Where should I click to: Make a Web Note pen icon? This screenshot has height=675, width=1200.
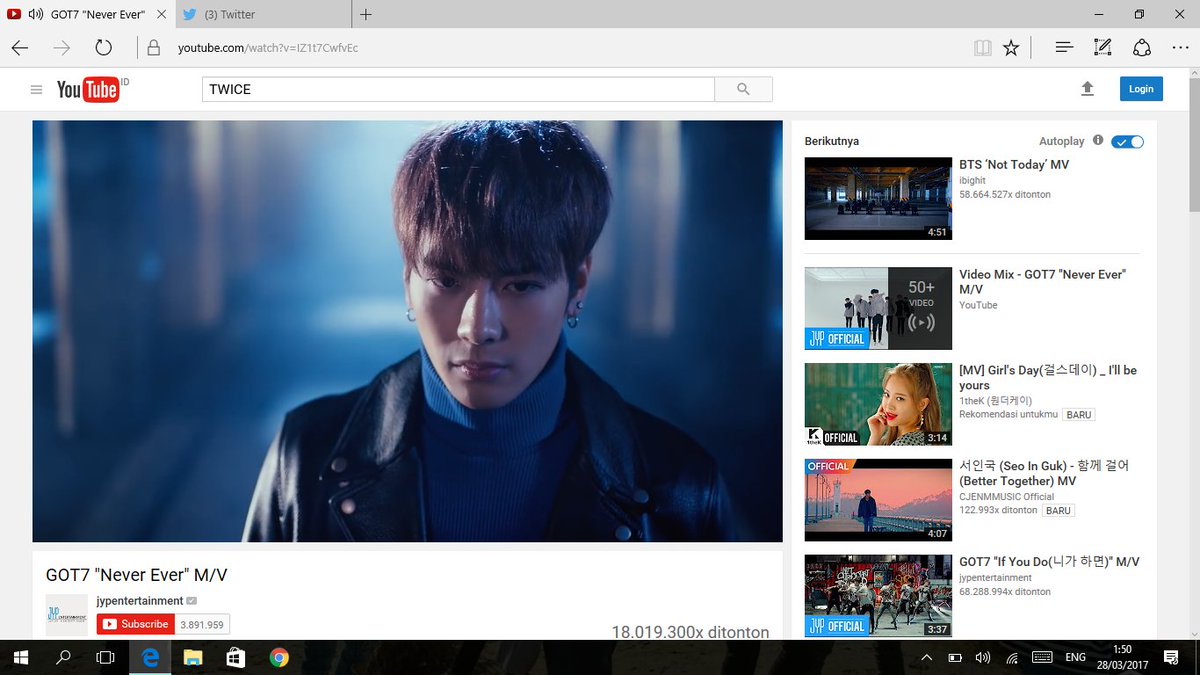click(1102, 47)
